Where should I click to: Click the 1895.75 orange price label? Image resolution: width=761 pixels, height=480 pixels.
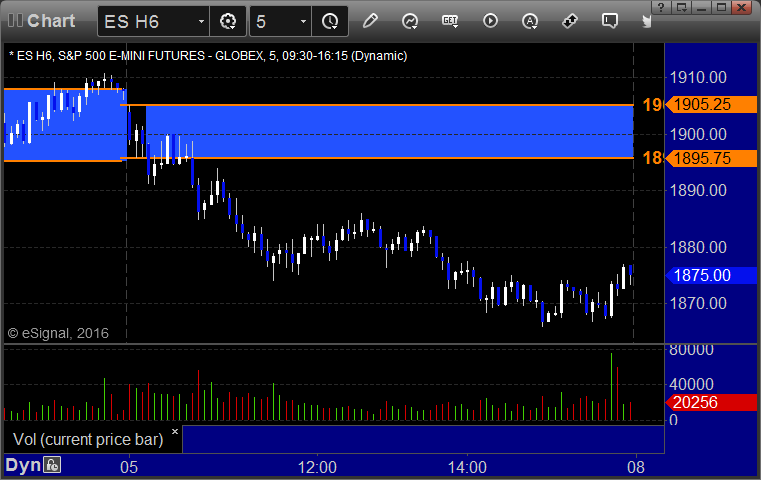pyautogui.click(x=711, y=158)
